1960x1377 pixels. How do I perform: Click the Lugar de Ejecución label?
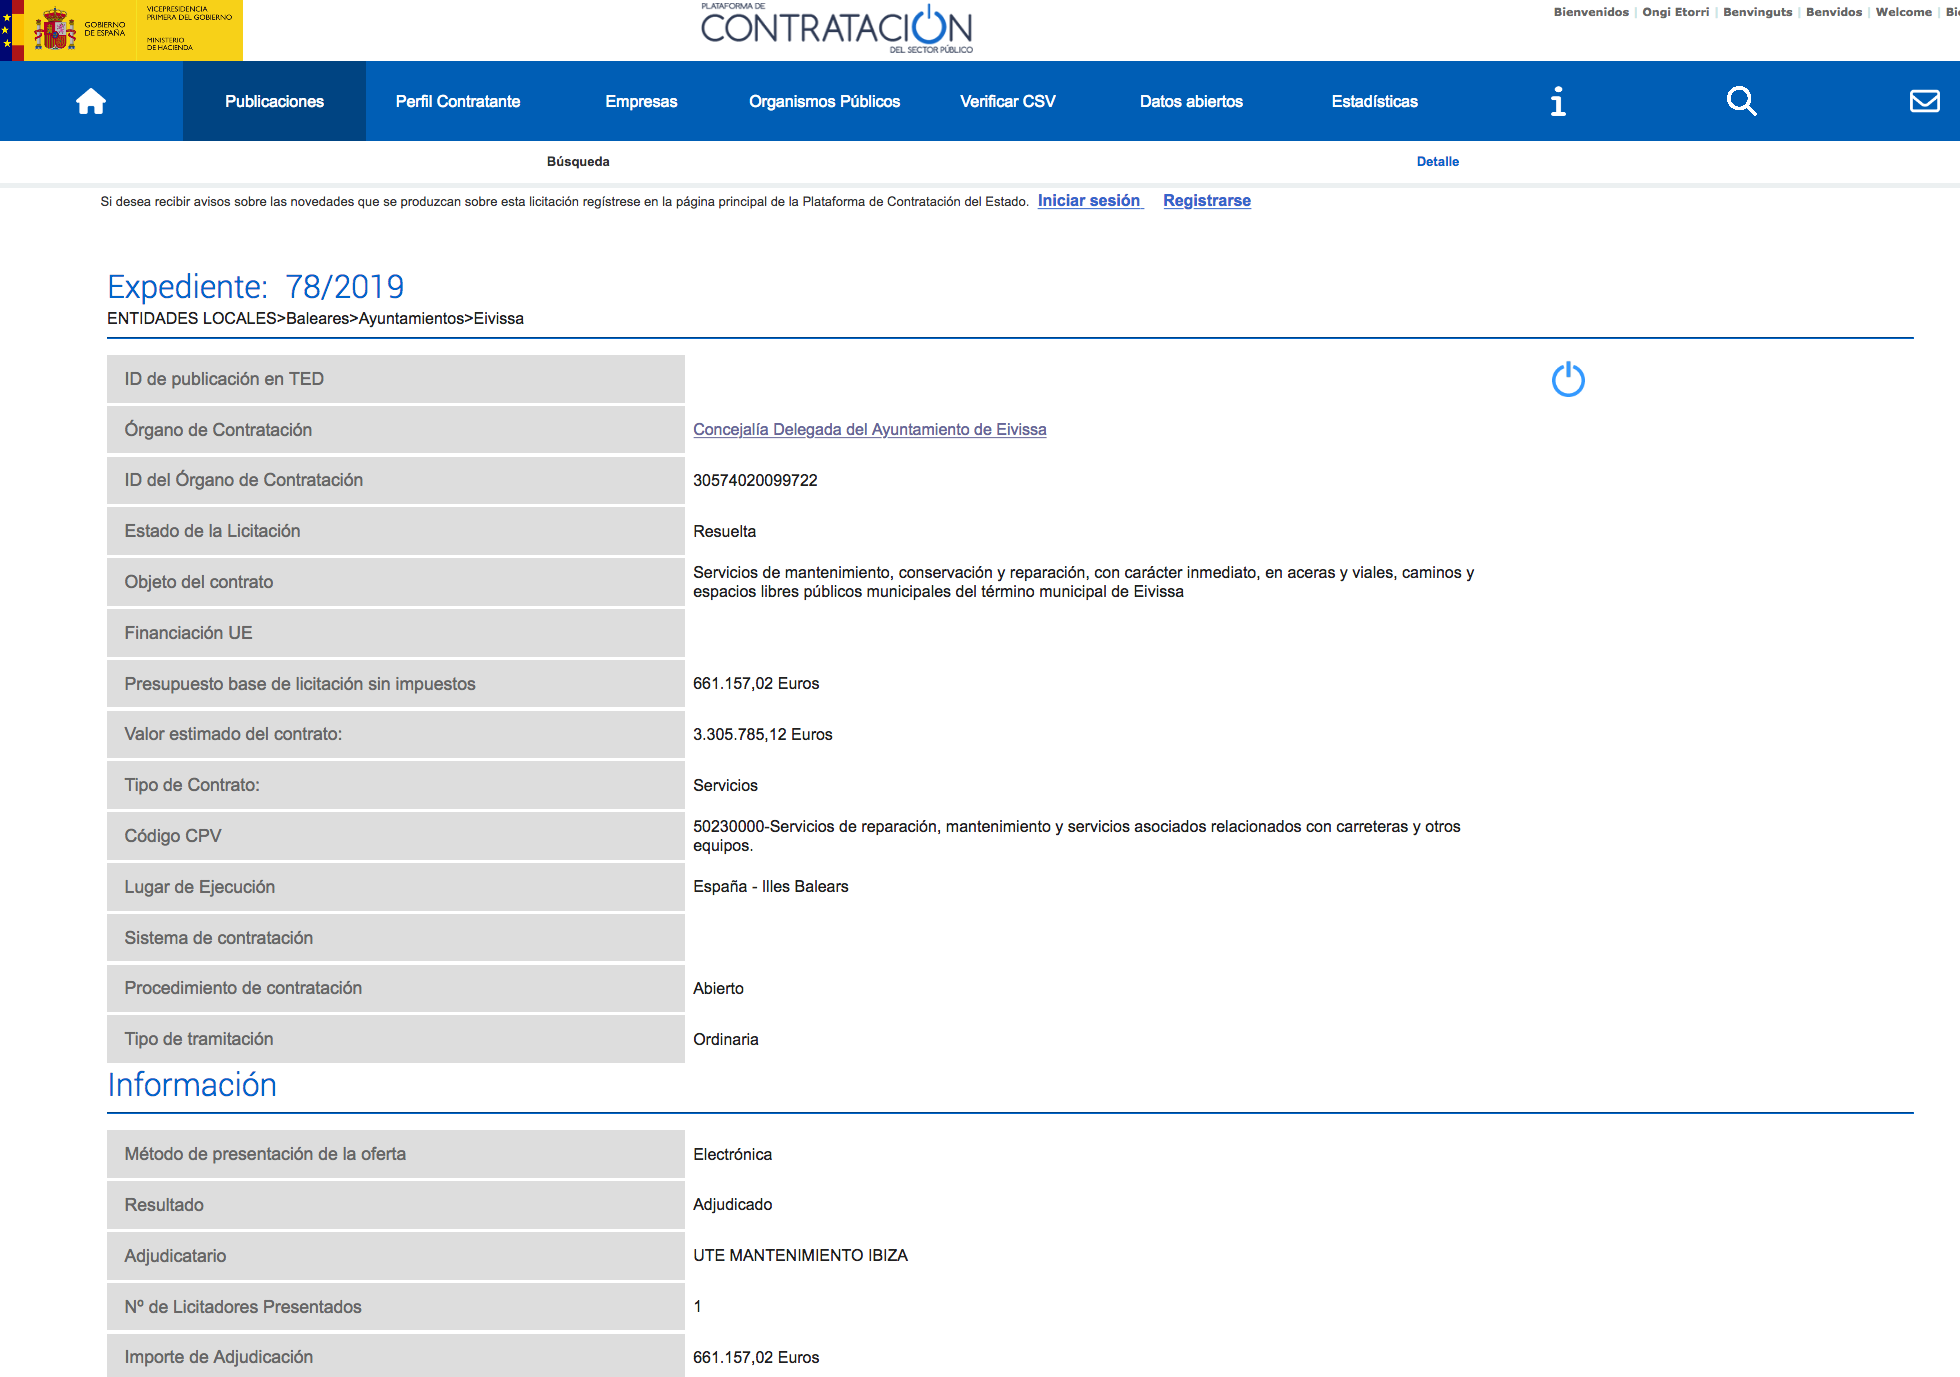click(x=199, y=887)
